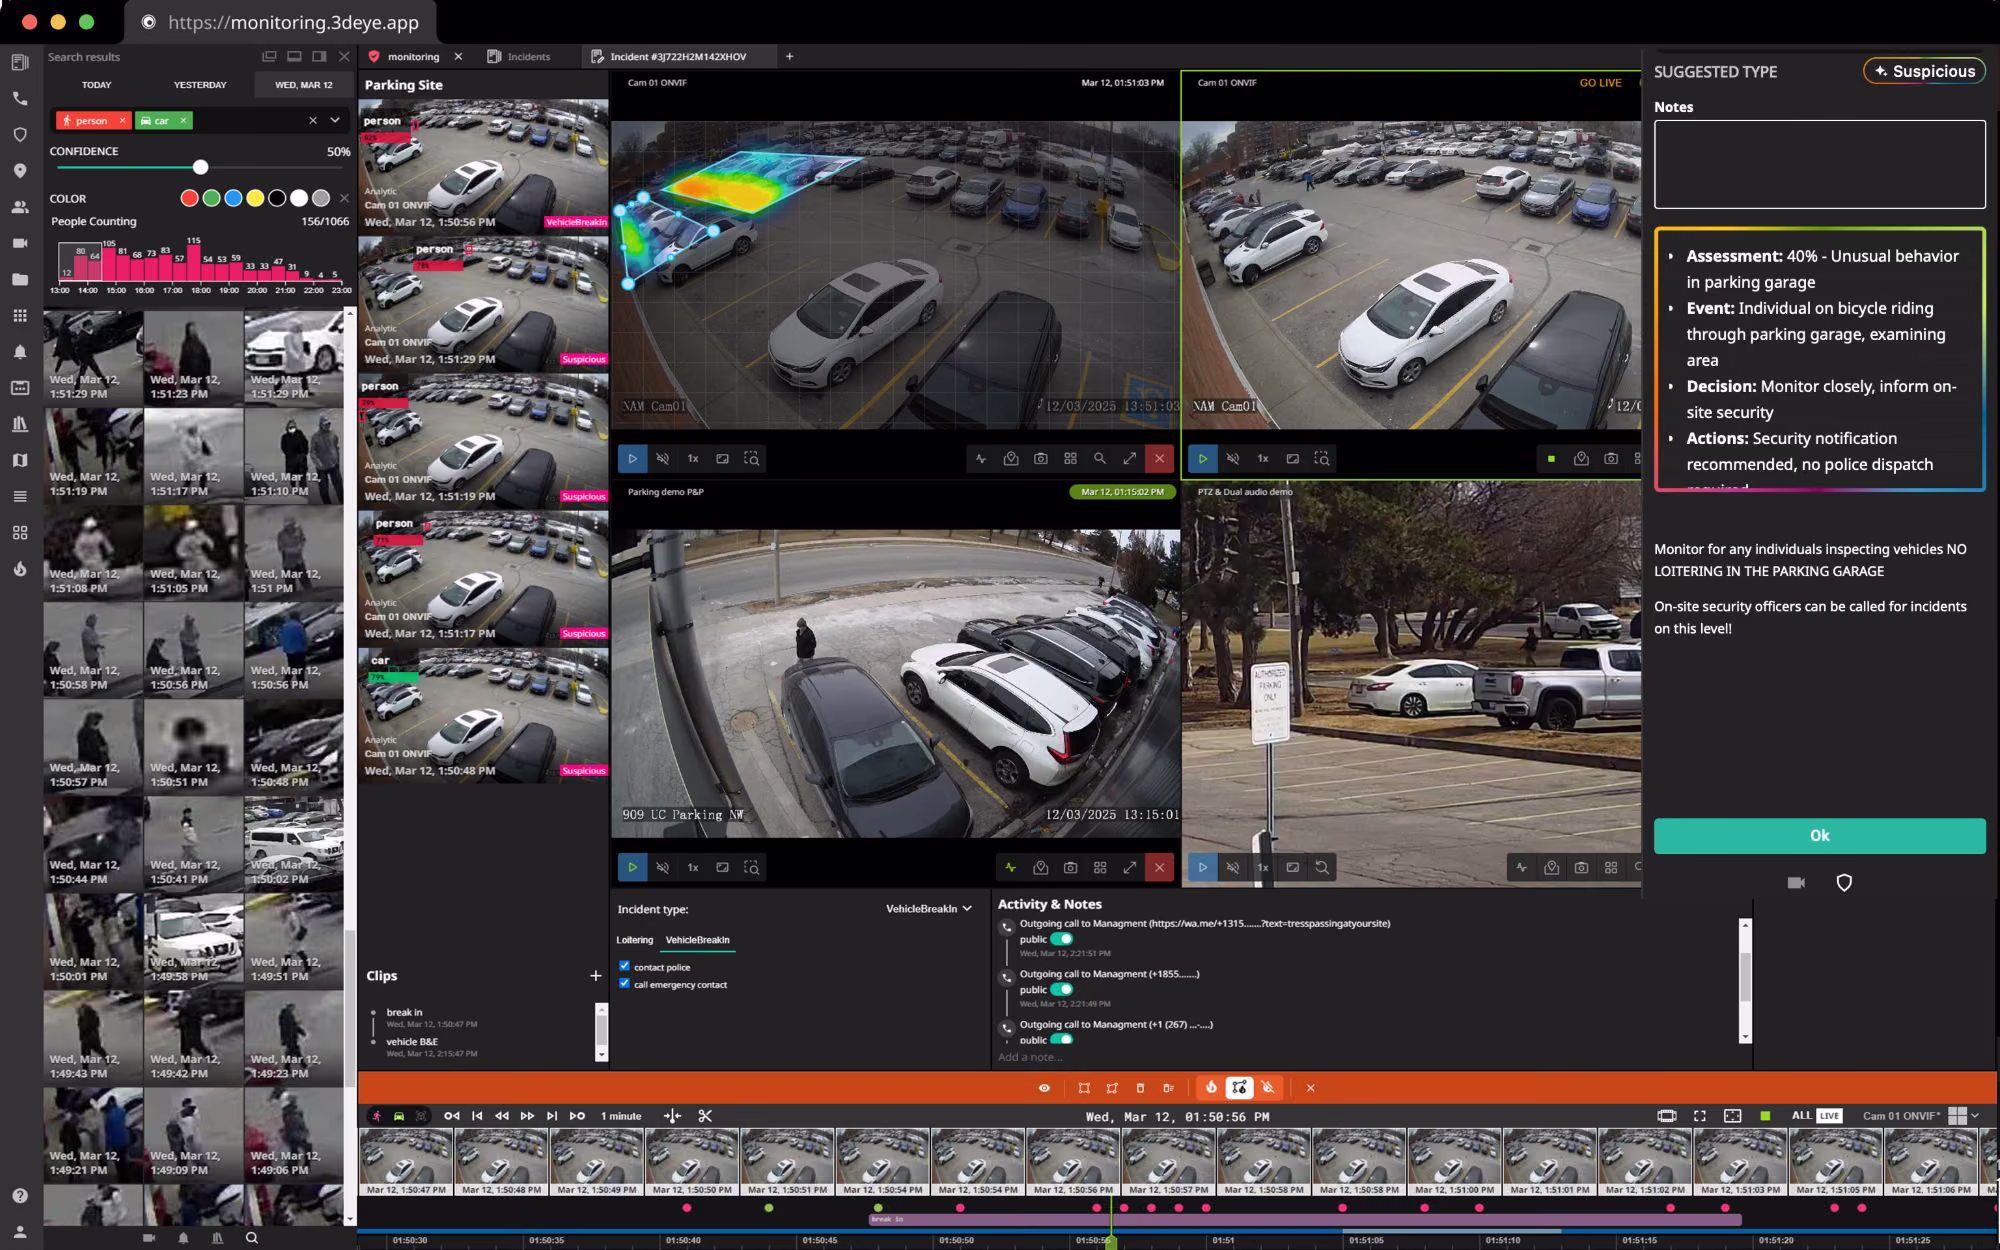The width and height of the screenshot is (2000, 1250).
Task: Toggle public switch for +1855 outgoing call
Action: tap(1062, 989)
